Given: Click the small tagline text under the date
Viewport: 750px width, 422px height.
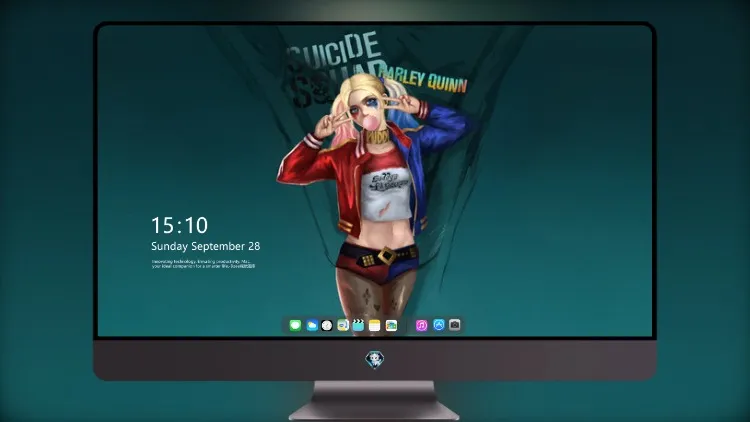Looking at the screenshot, I should 203,264.
